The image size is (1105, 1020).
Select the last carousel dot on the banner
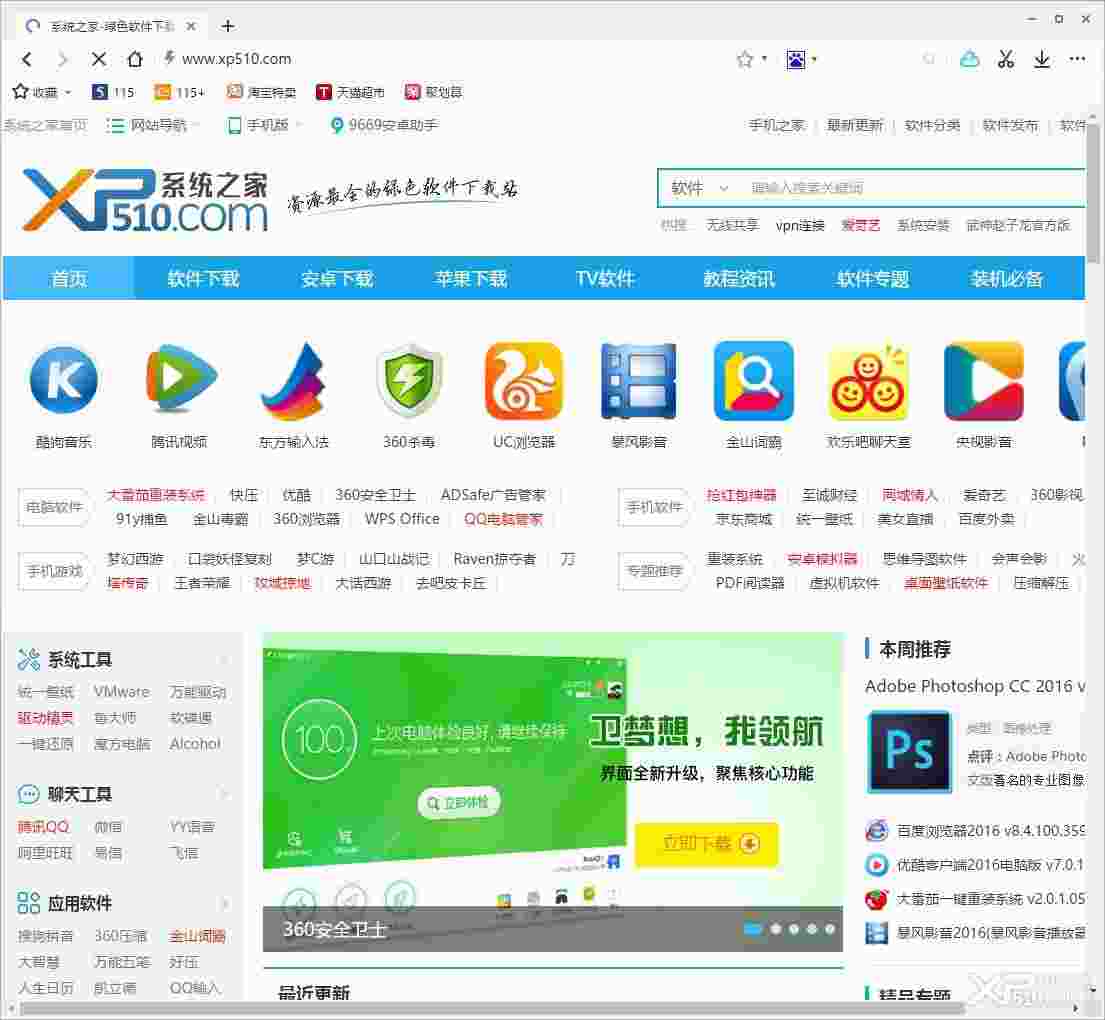click(830, 930)
